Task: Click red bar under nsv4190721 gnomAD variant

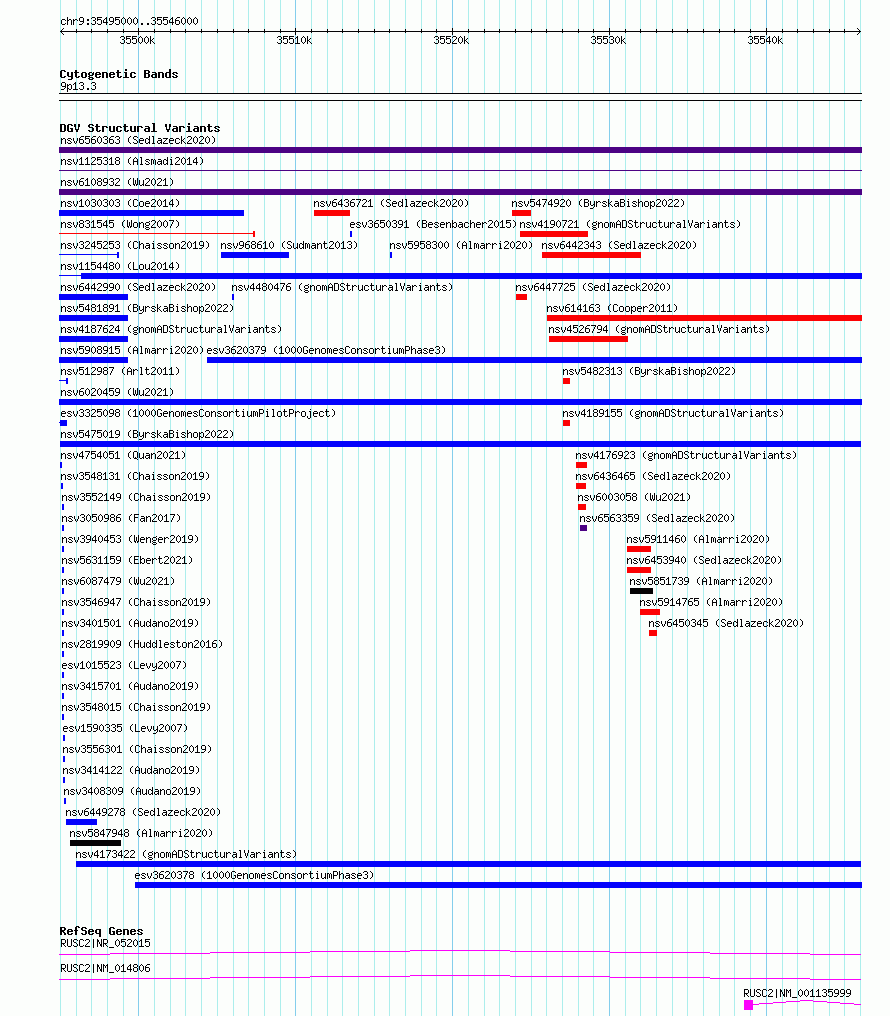Action: [554, 234]
